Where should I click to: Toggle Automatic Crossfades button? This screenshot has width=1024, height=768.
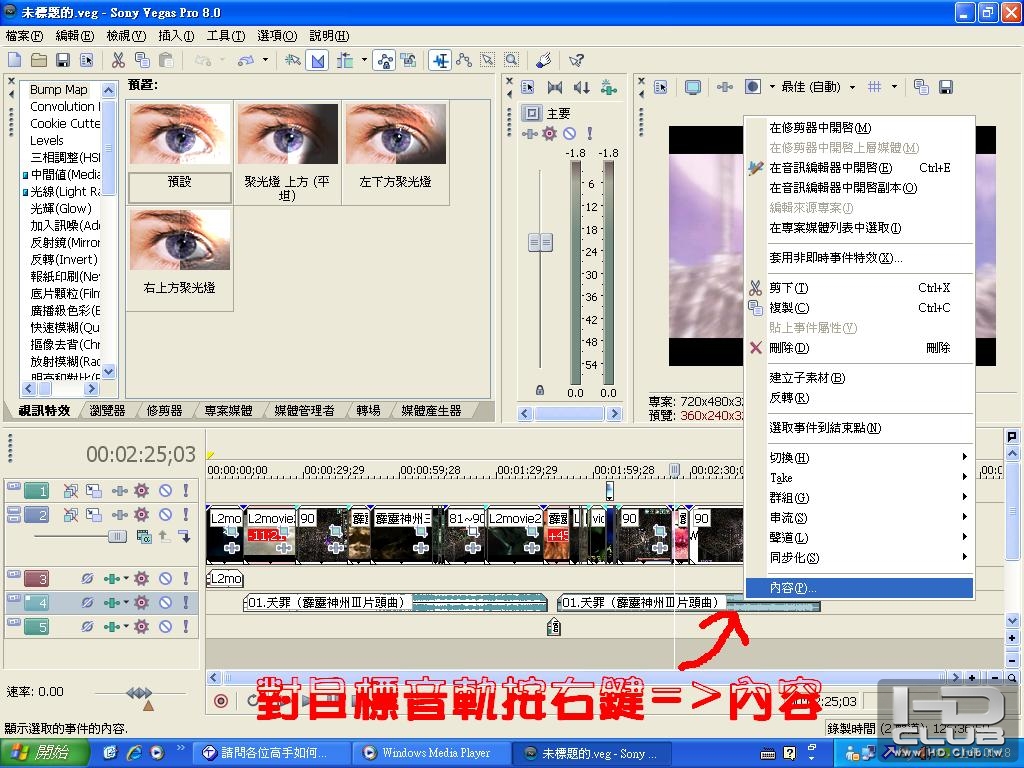point(318,61)
